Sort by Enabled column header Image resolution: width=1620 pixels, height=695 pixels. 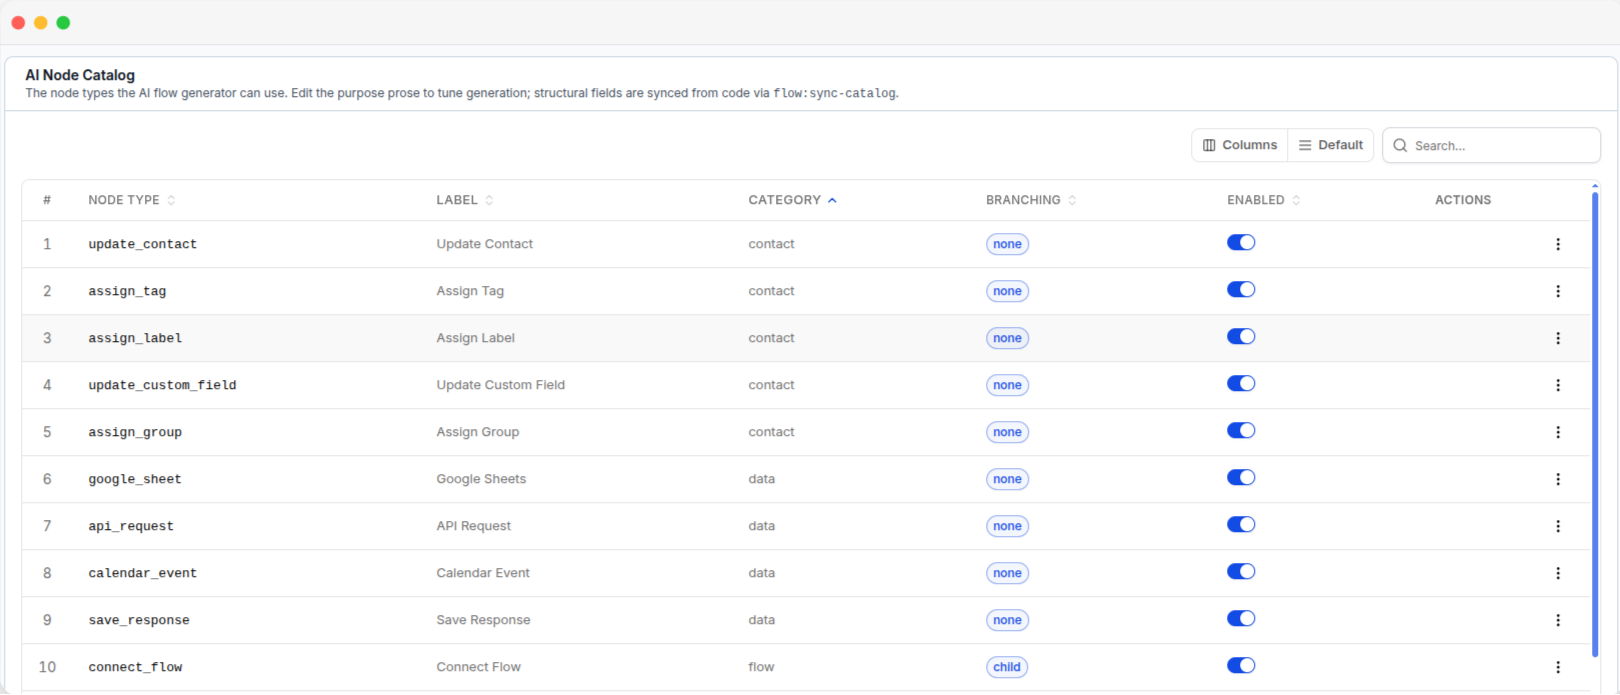click(x=1263, y=200)
